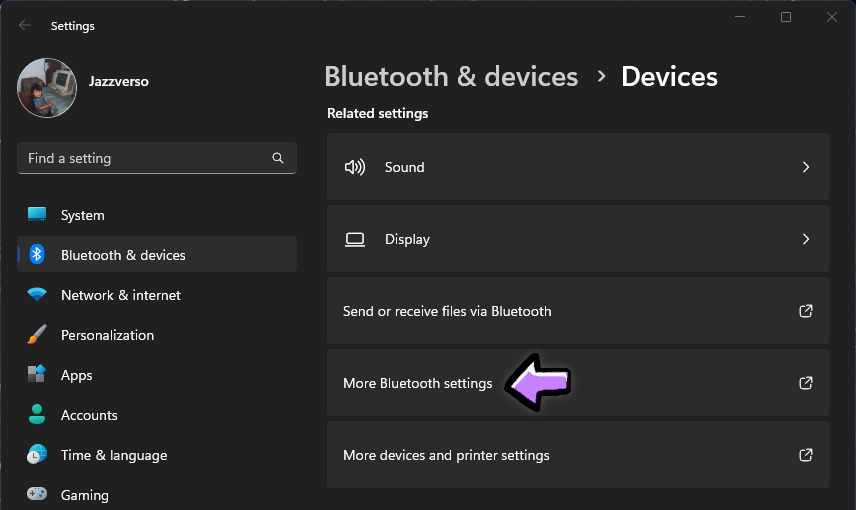Screen dimensions: 856x510
Task: Click the search magnifier icon
Action: [278, 158]
